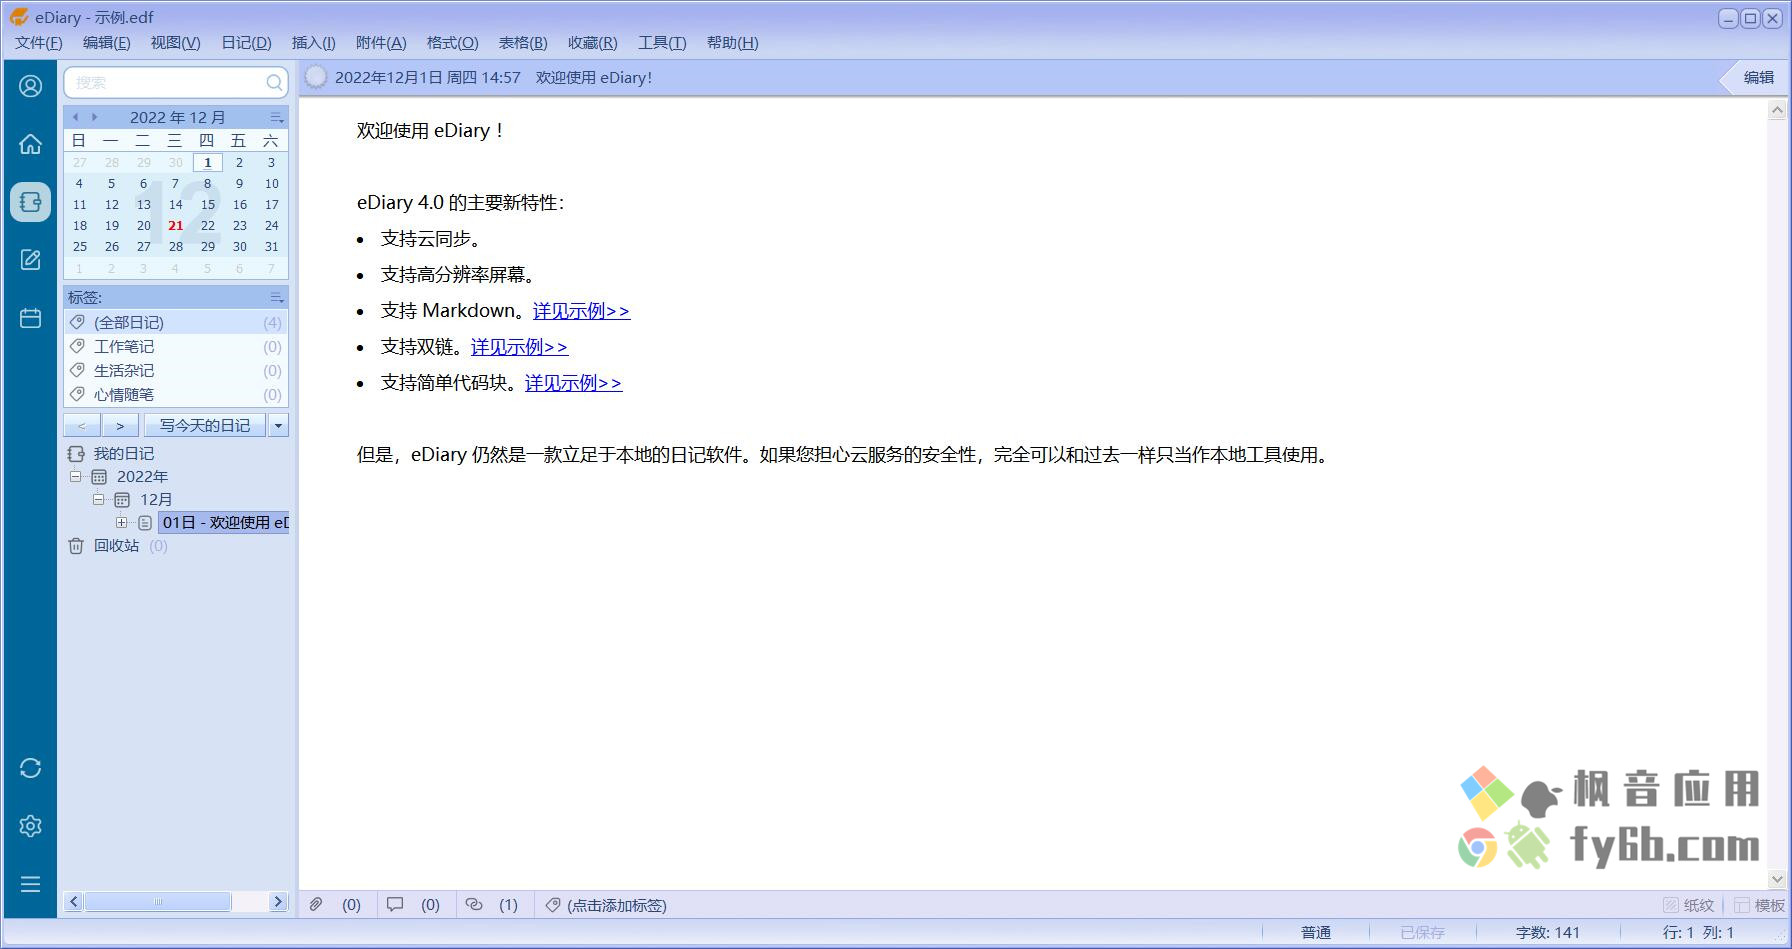Open 支持双链 详见示例>> link
The image size is (1792, 949).
[x=519, y=347]
